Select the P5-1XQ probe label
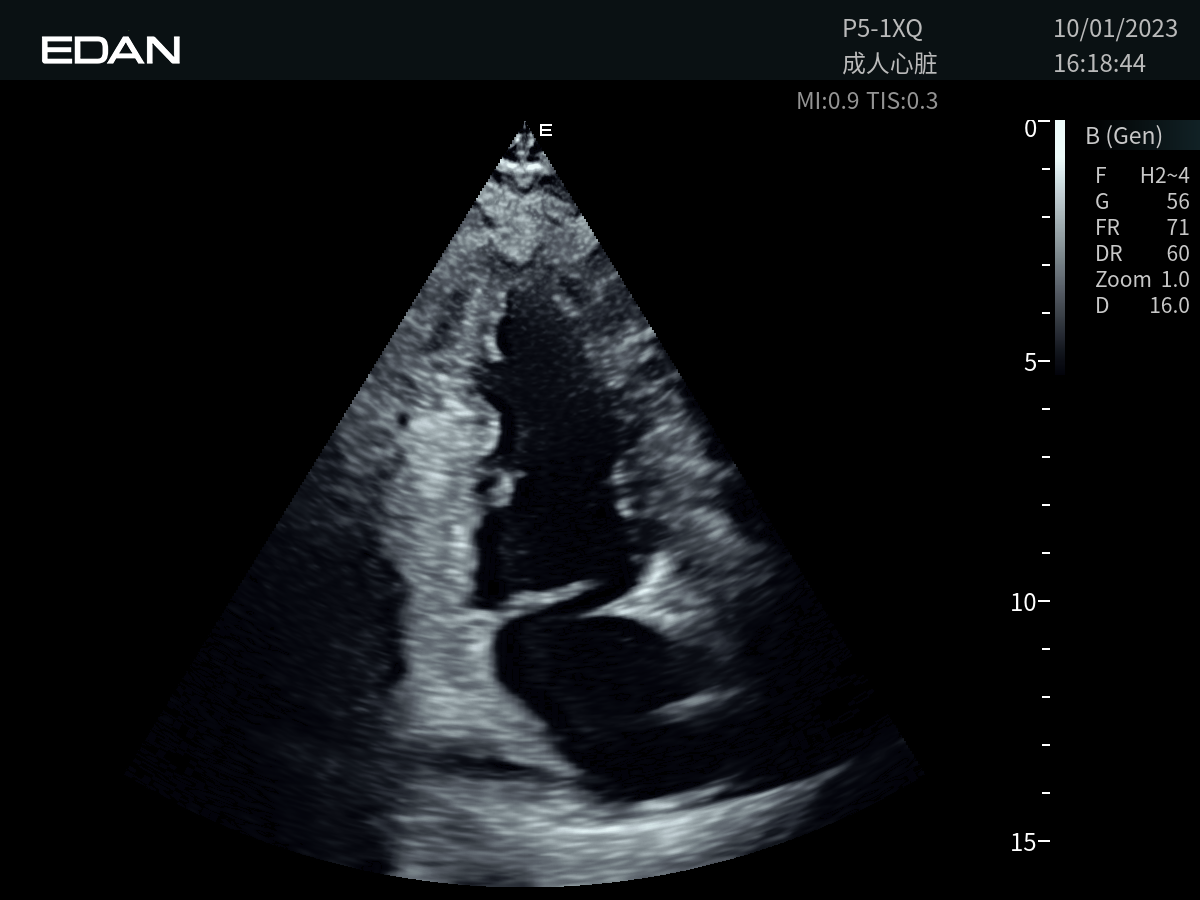Viewport: 1200px width, 900px height. pyautogui.click(x=882, y=28)
